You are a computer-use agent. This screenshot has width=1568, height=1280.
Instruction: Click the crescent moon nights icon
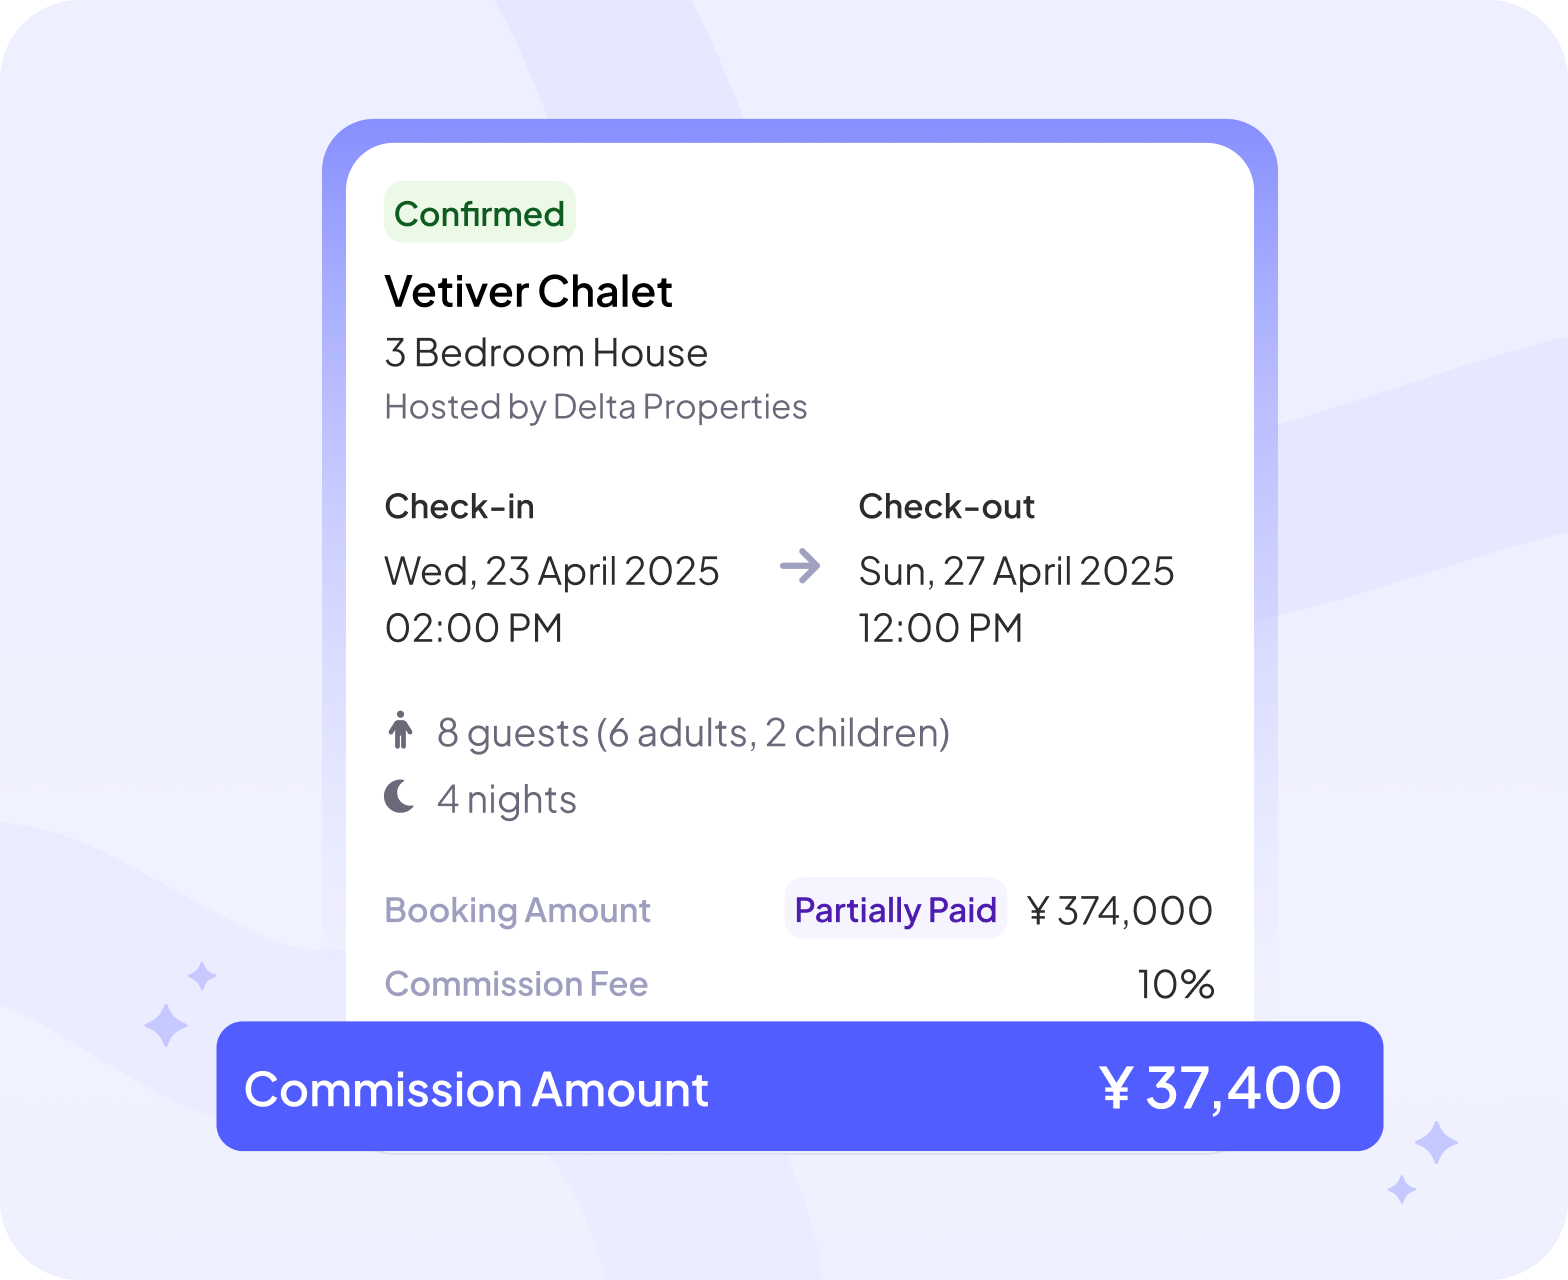399,797
